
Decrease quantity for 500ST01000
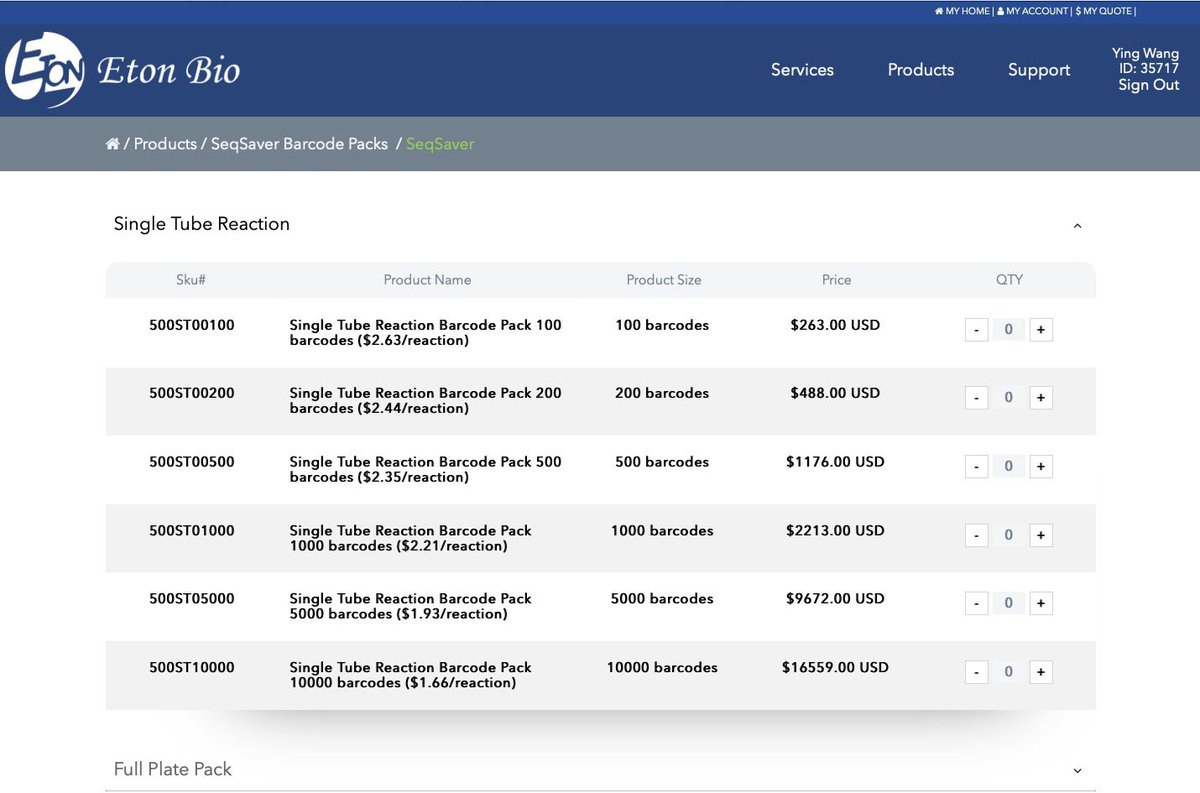tap(976, 535)
